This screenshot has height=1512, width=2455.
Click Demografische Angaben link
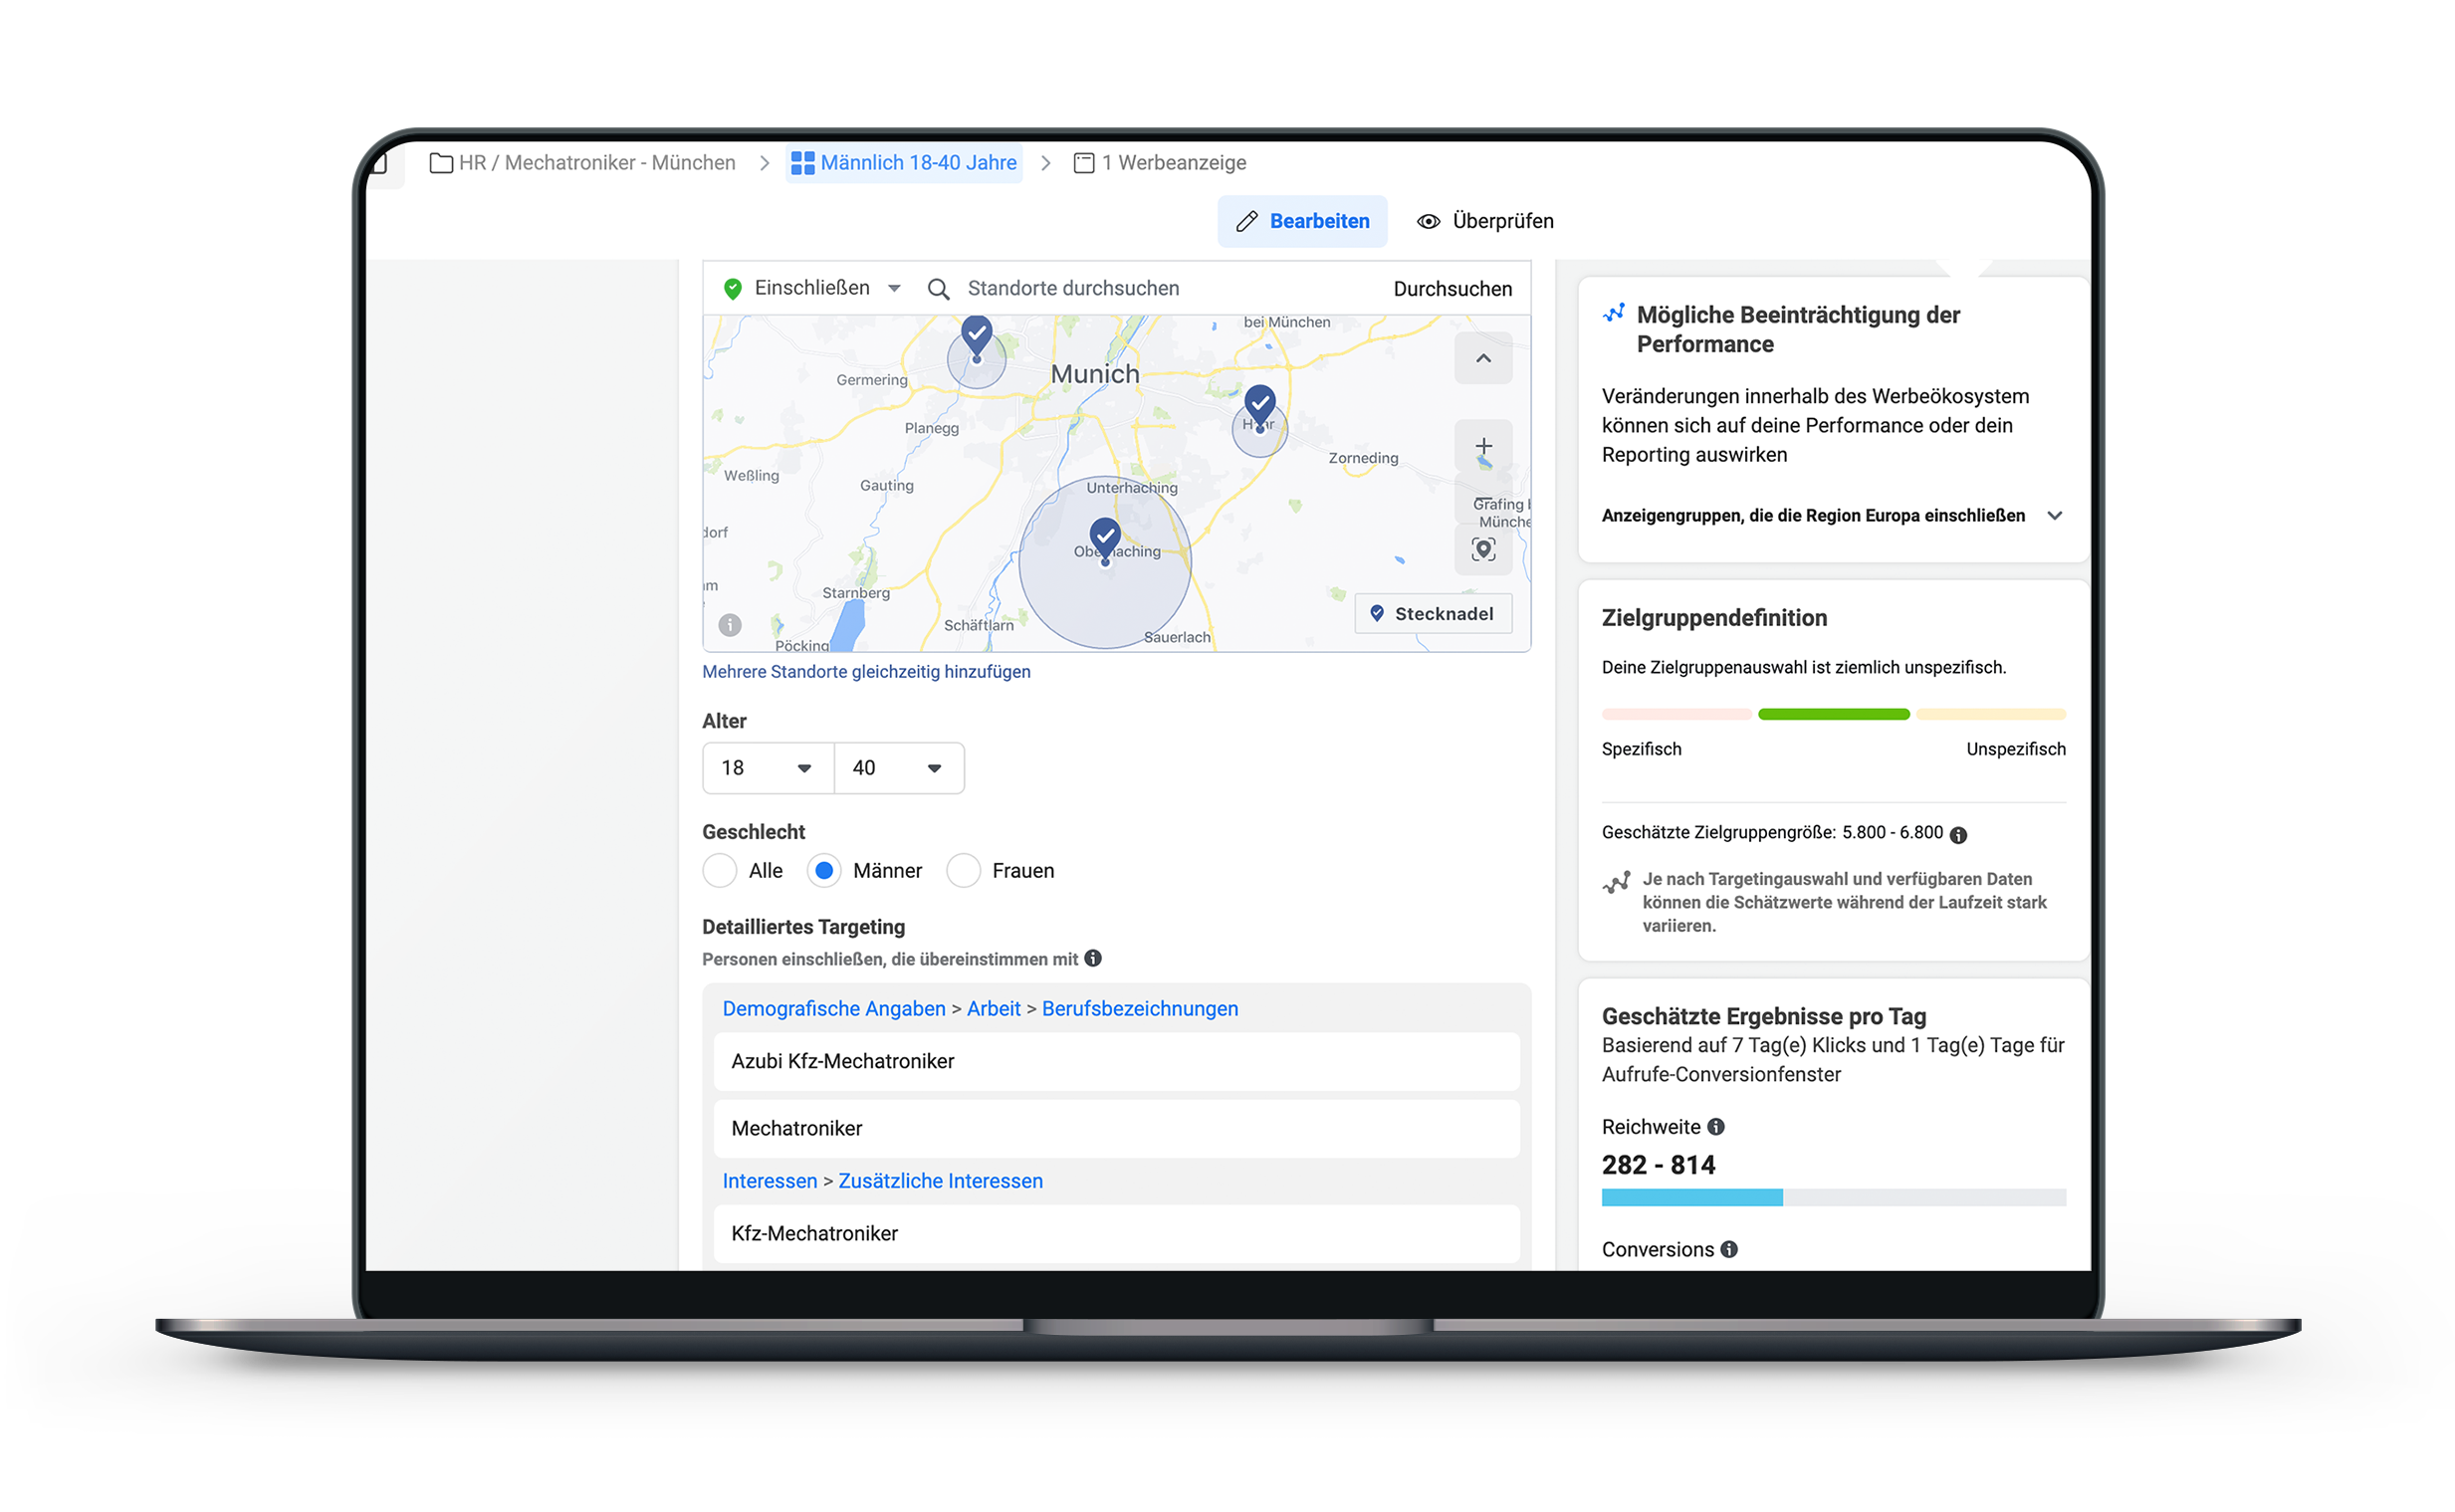pyautogui.click(x=833, y=1009)
